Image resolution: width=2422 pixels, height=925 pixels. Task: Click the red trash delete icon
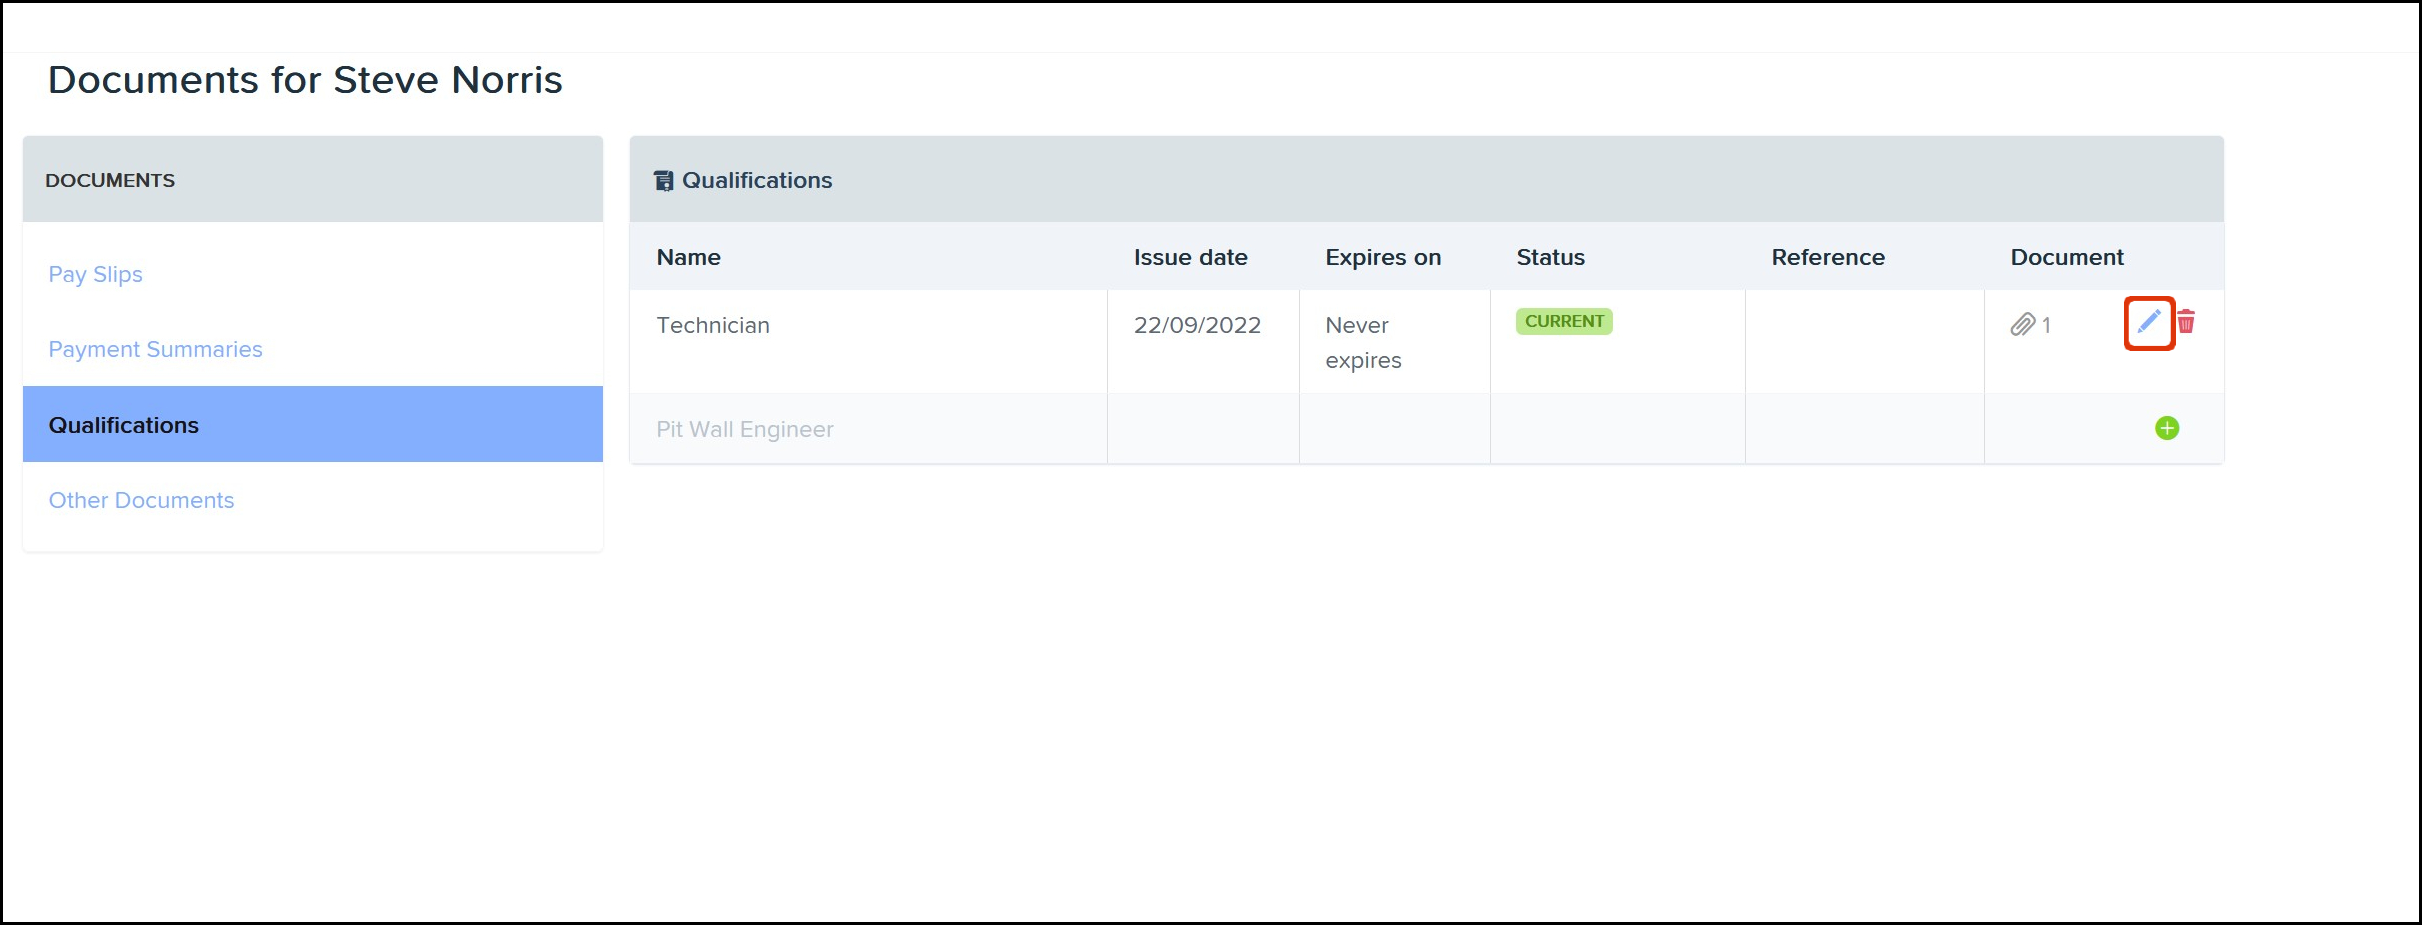coord(2186,323)
